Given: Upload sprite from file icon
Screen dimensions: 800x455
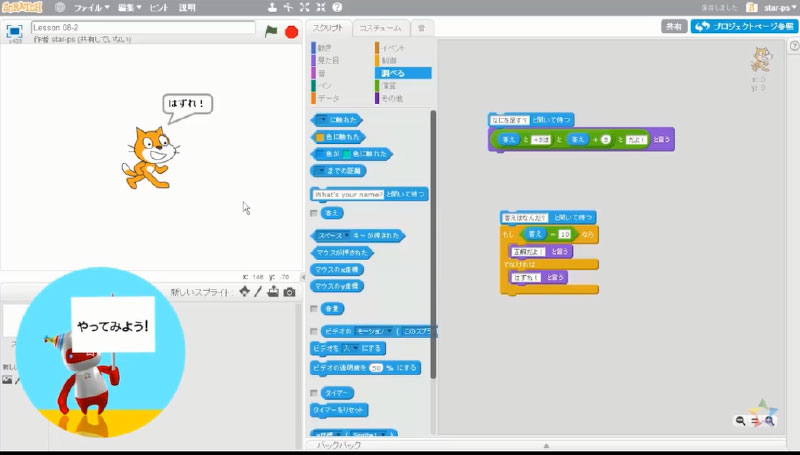Looking at the screenshot, I should click(x=273, y=291).
